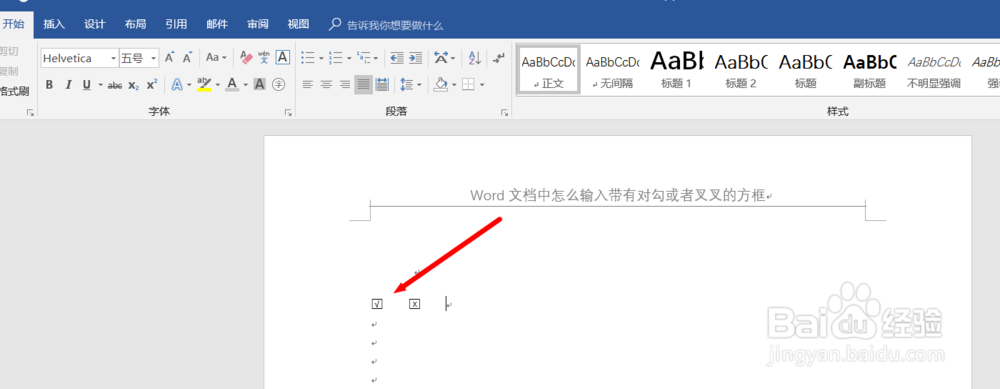Increase paragraph indent
The height and width of the screenshot is (389, 1000).
415,58
